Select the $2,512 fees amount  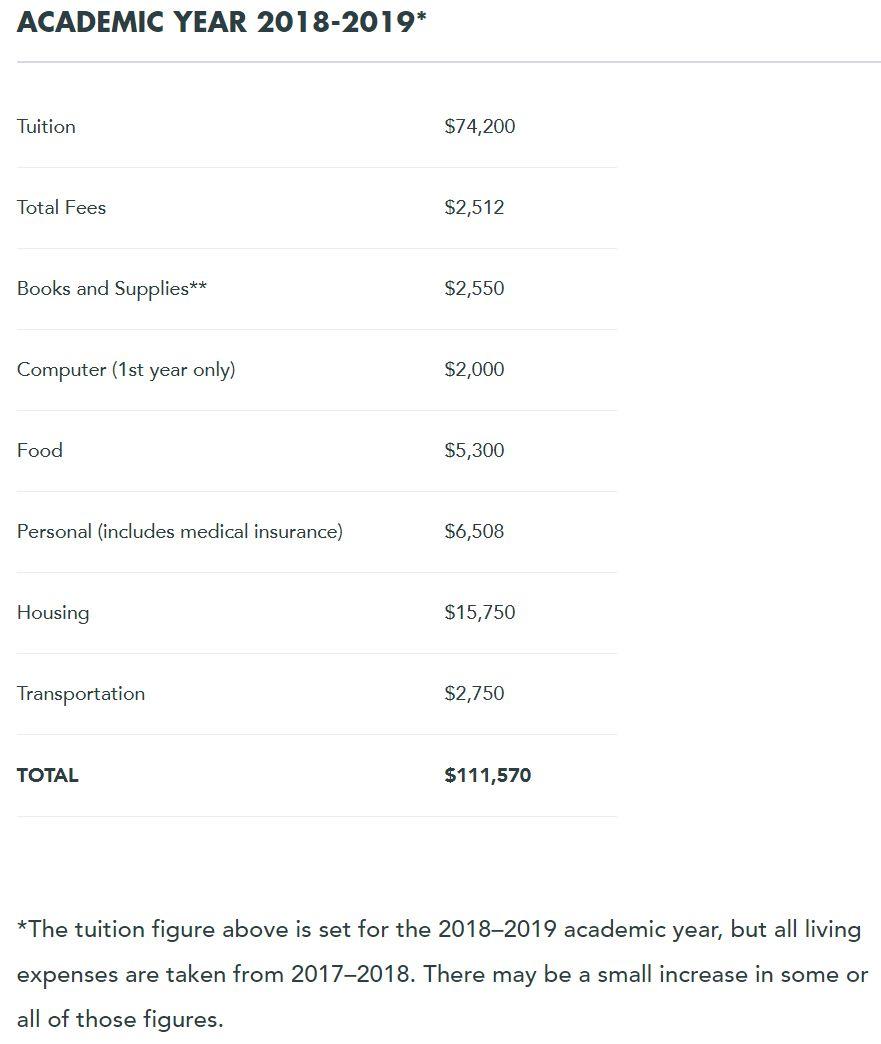[x=474, y=208]
